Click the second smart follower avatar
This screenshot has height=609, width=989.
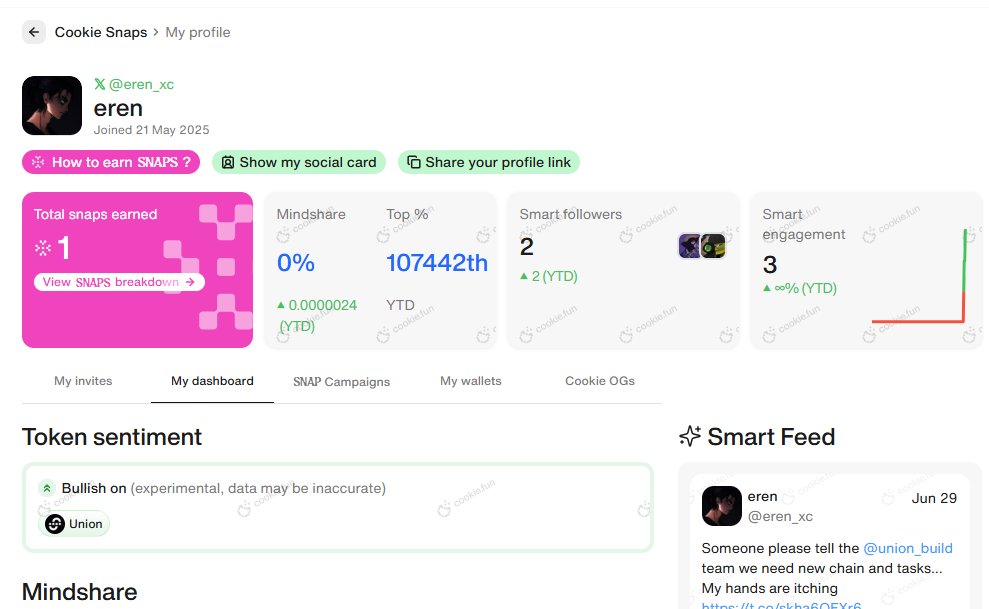pyautogui.click(x=713, y=246)
